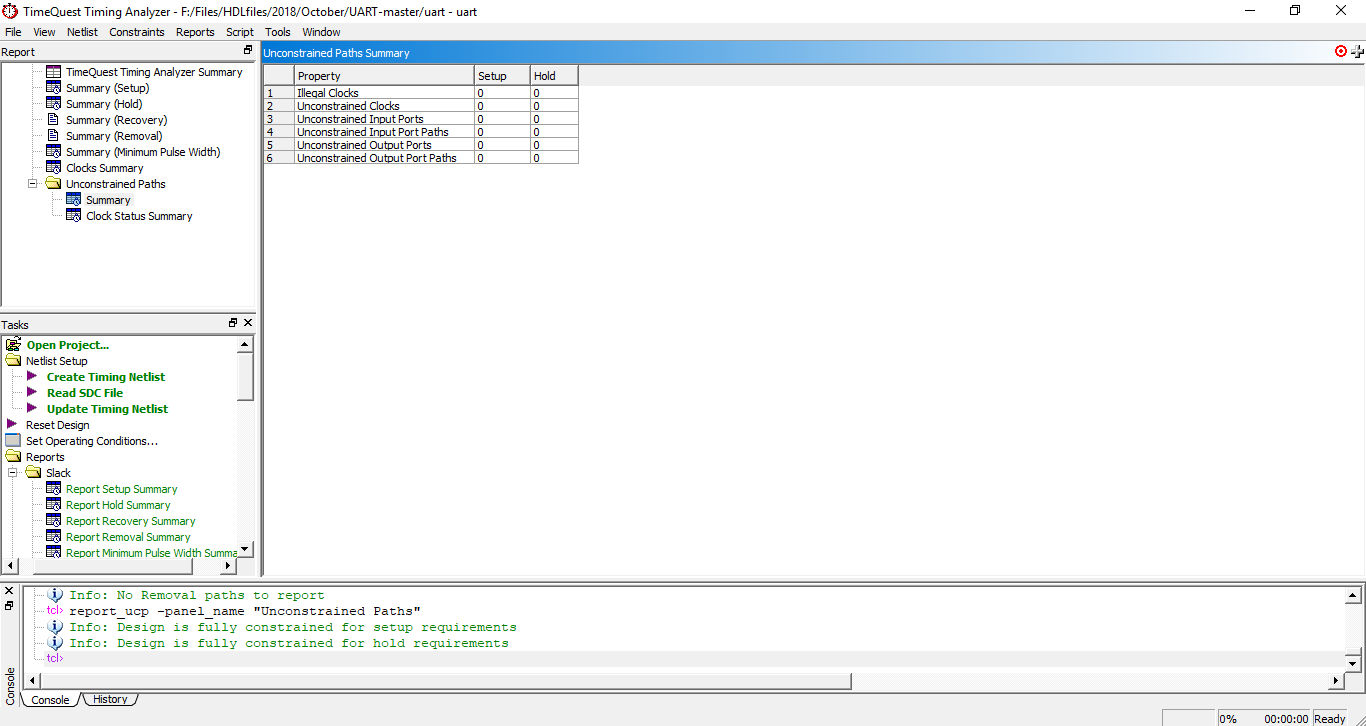This screenshot has width=1366, height=726.
Task: Undock the Report panel
Action: pyautogui.click(x=248, y=50)
